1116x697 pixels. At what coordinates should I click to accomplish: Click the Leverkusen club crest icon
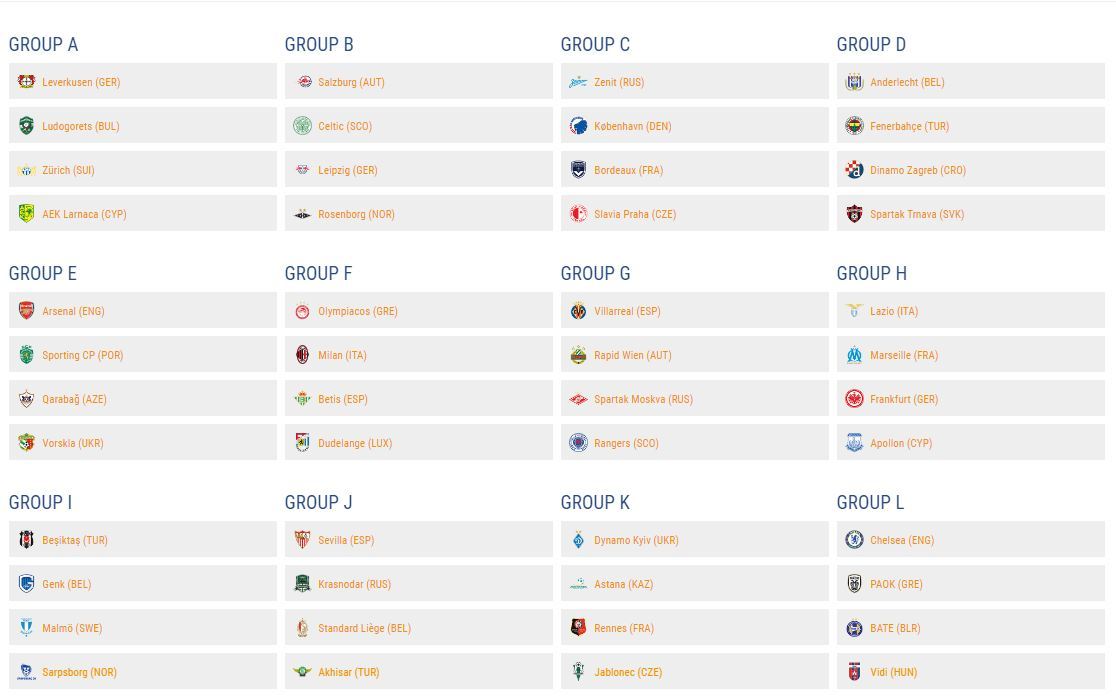coord(26,81)
